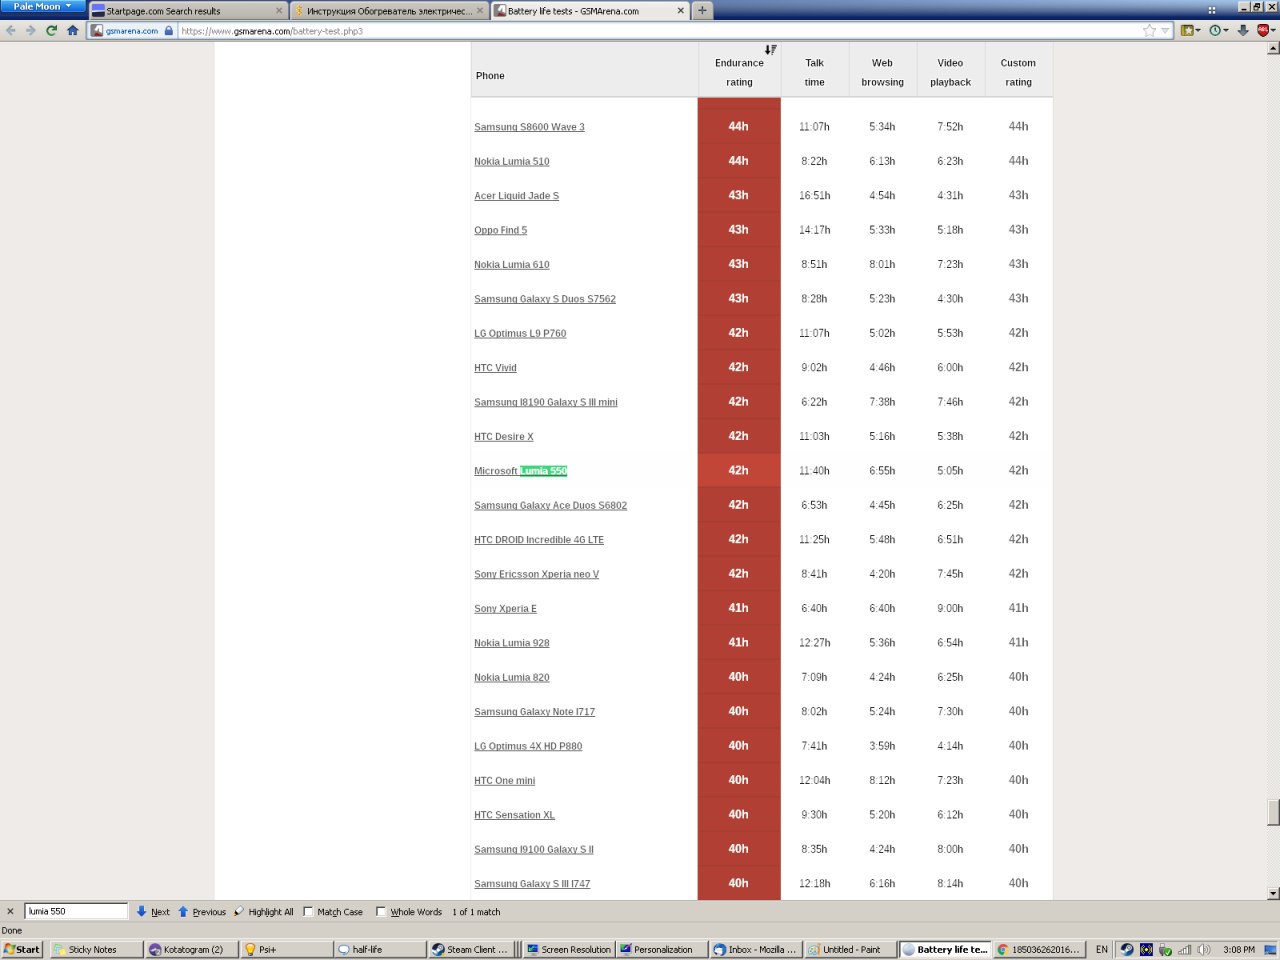Image resolution: width=1280 pixels, height=960 pixels.
Task: Sort table by Custom rating header
Action: point(1018,72)
